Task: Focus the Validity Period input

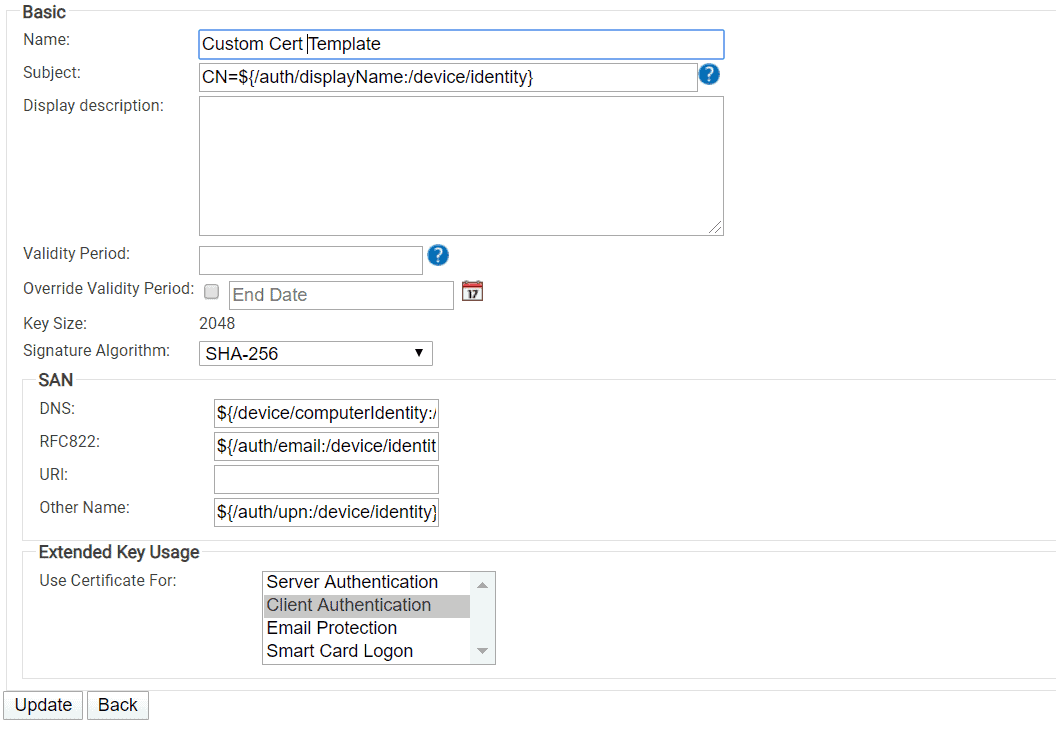Action: click(x=311, y=260)
